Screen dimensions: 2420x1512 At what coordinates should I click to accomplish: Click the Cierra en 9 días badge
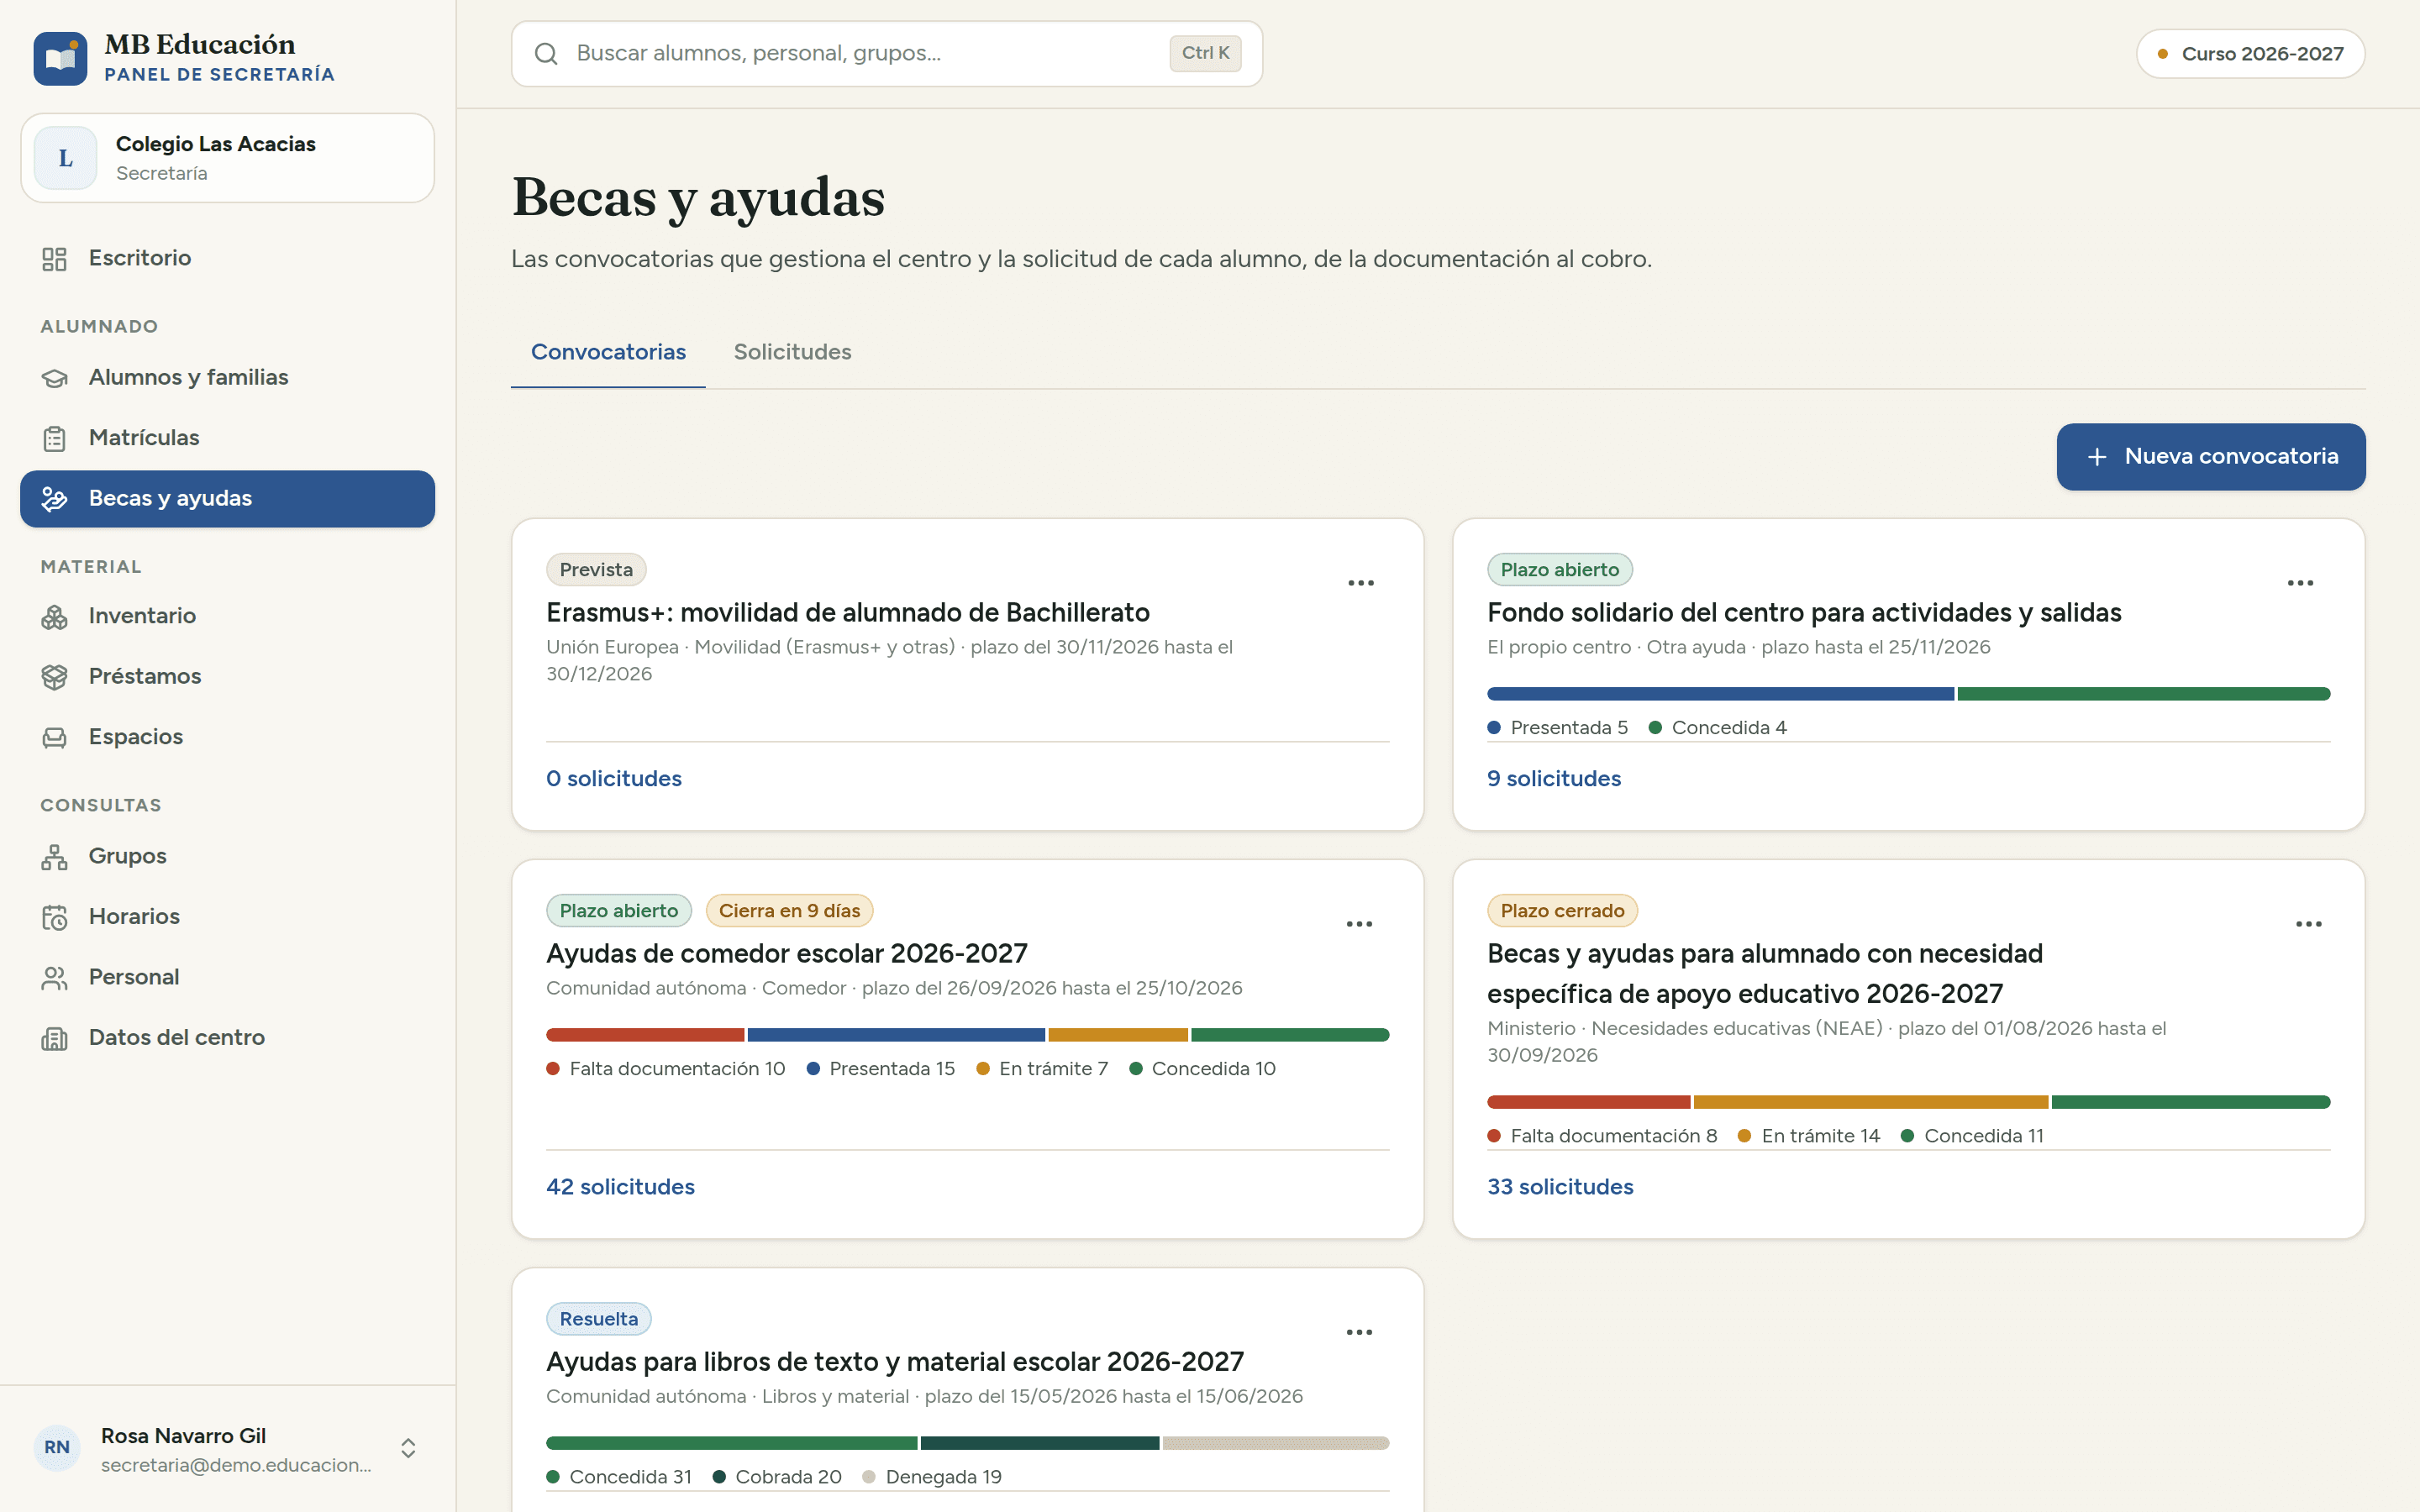789,911
